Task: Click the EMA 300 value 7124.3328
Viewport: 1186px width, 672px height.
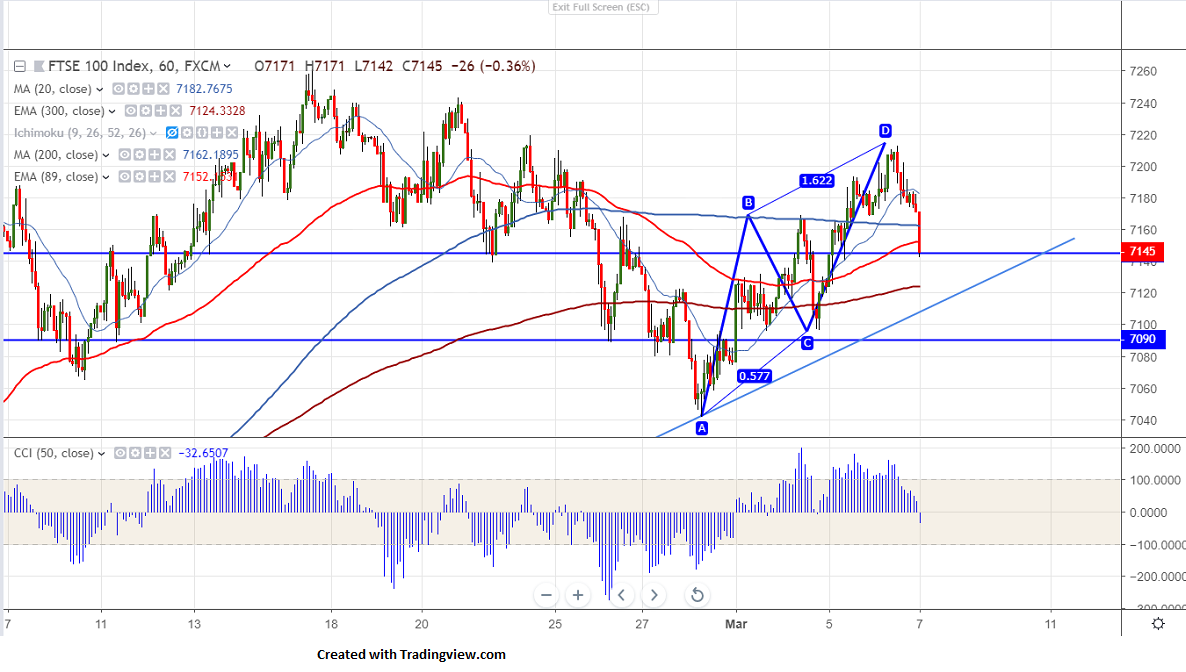Action: tap(217, 111)
